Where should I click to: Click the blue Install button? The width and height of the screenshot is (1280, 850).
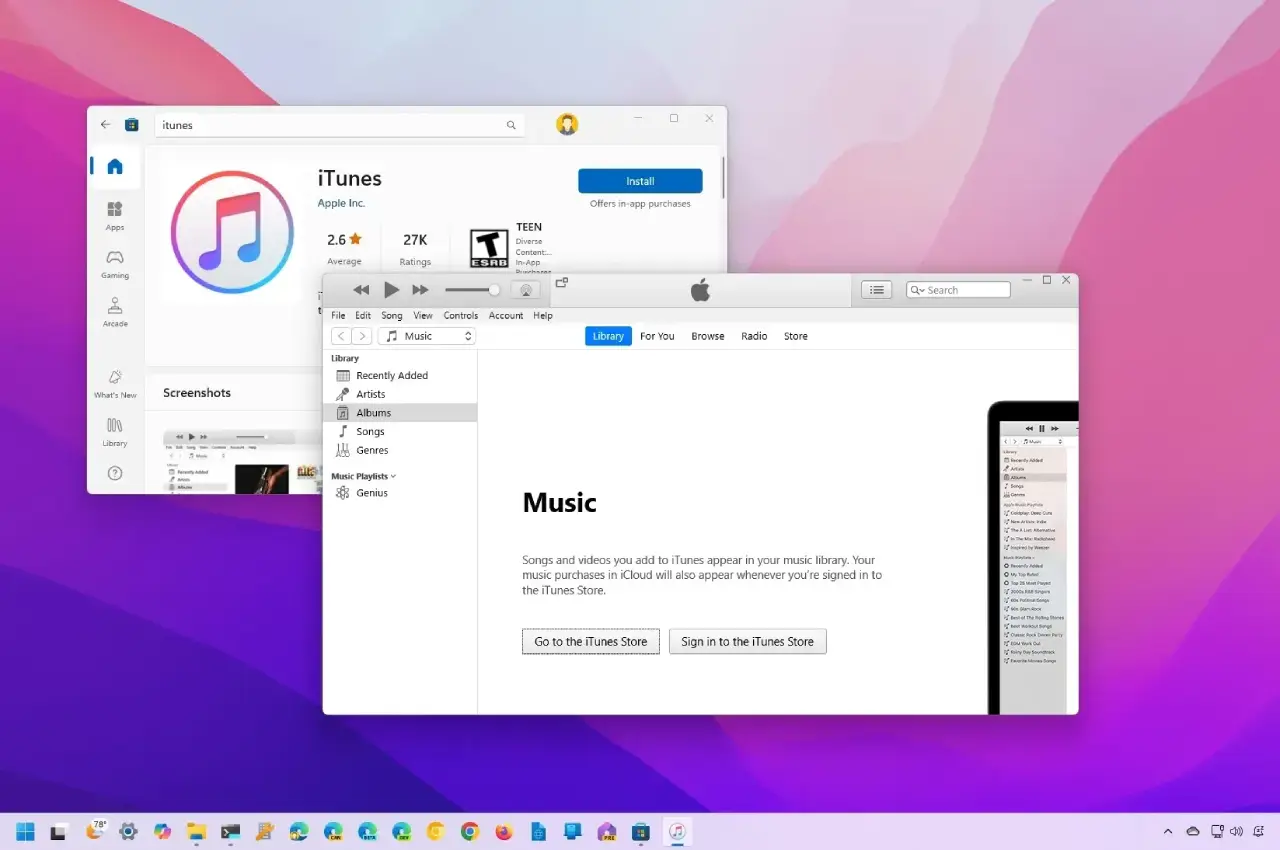(640, 181)
